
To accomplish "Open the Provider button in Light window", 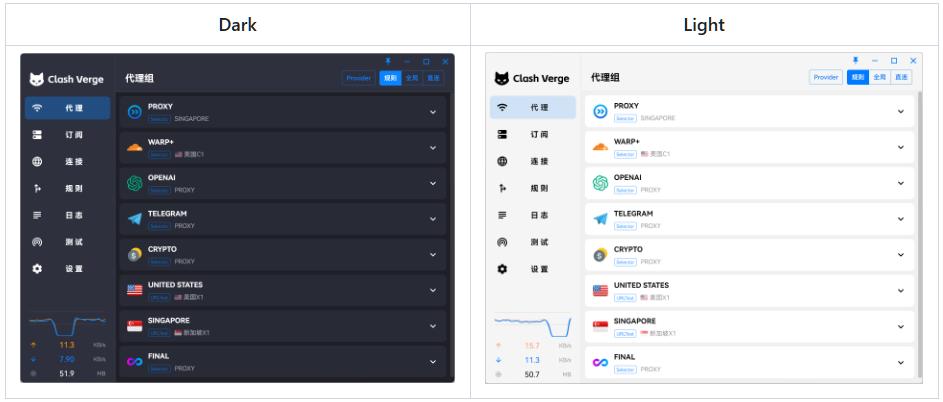I will pos(826,77).
